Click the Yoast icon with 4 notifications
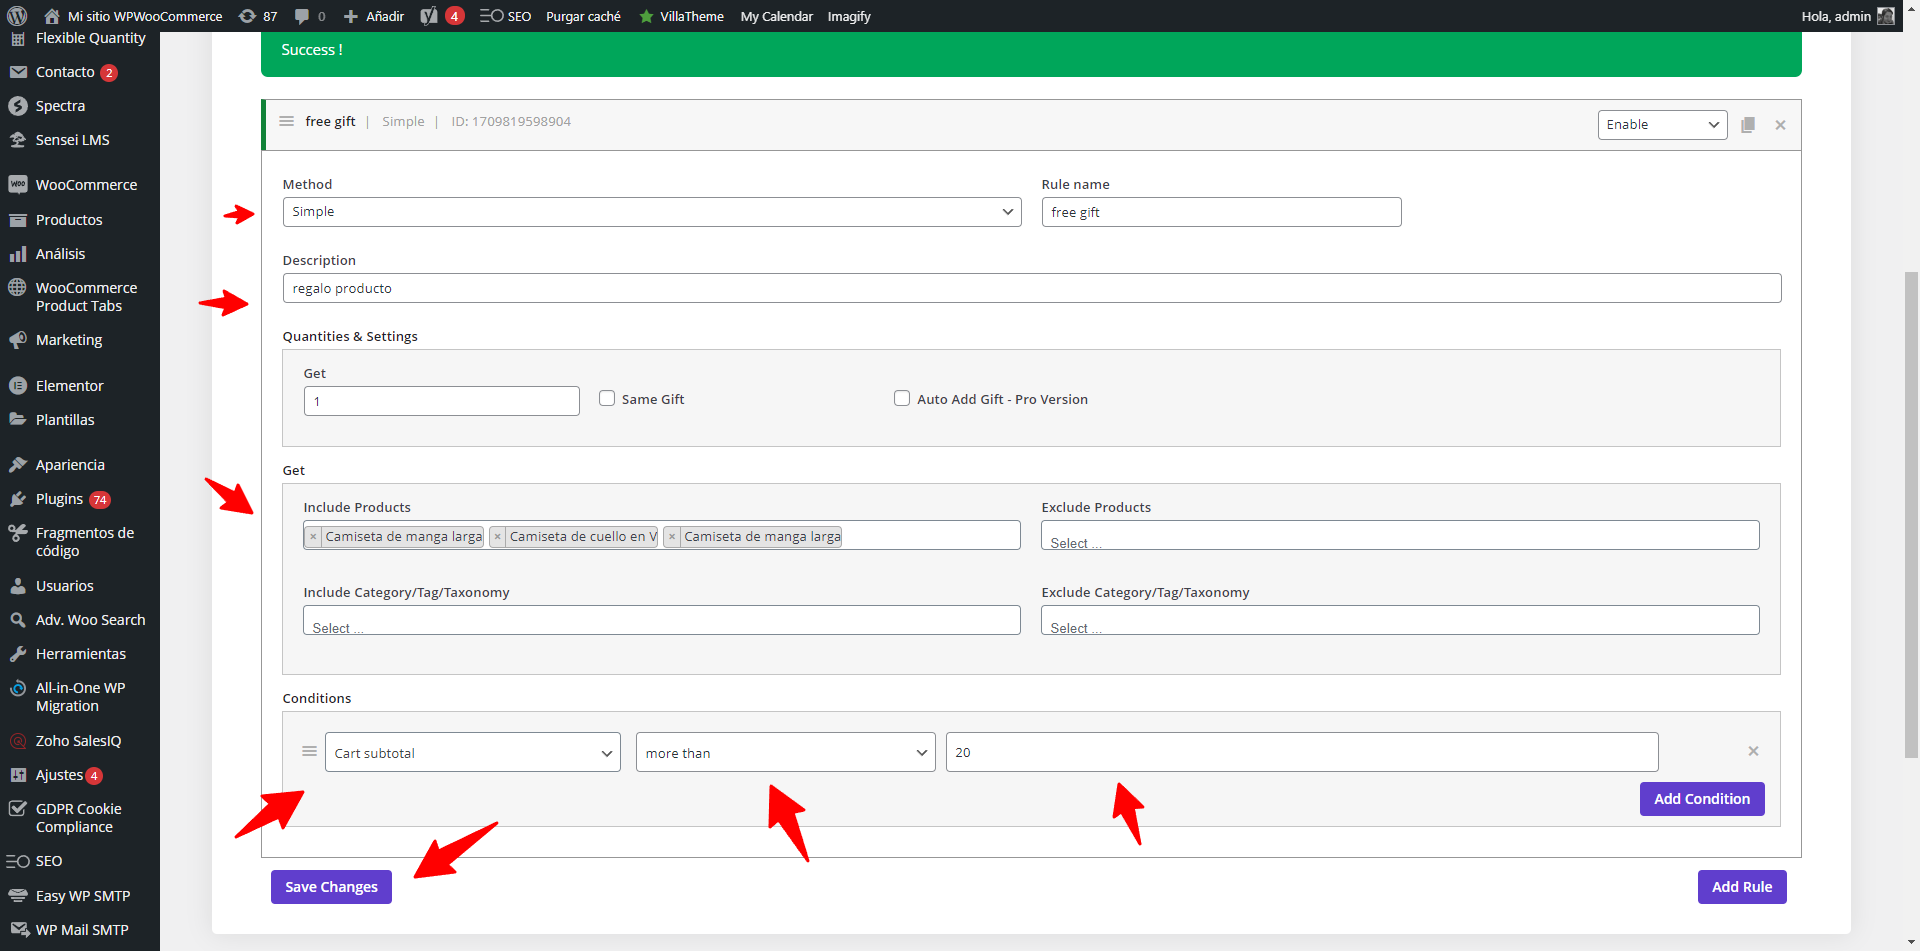Image resolution: width=1920 pixels, height=951 pixels. (x=429, y=16)
